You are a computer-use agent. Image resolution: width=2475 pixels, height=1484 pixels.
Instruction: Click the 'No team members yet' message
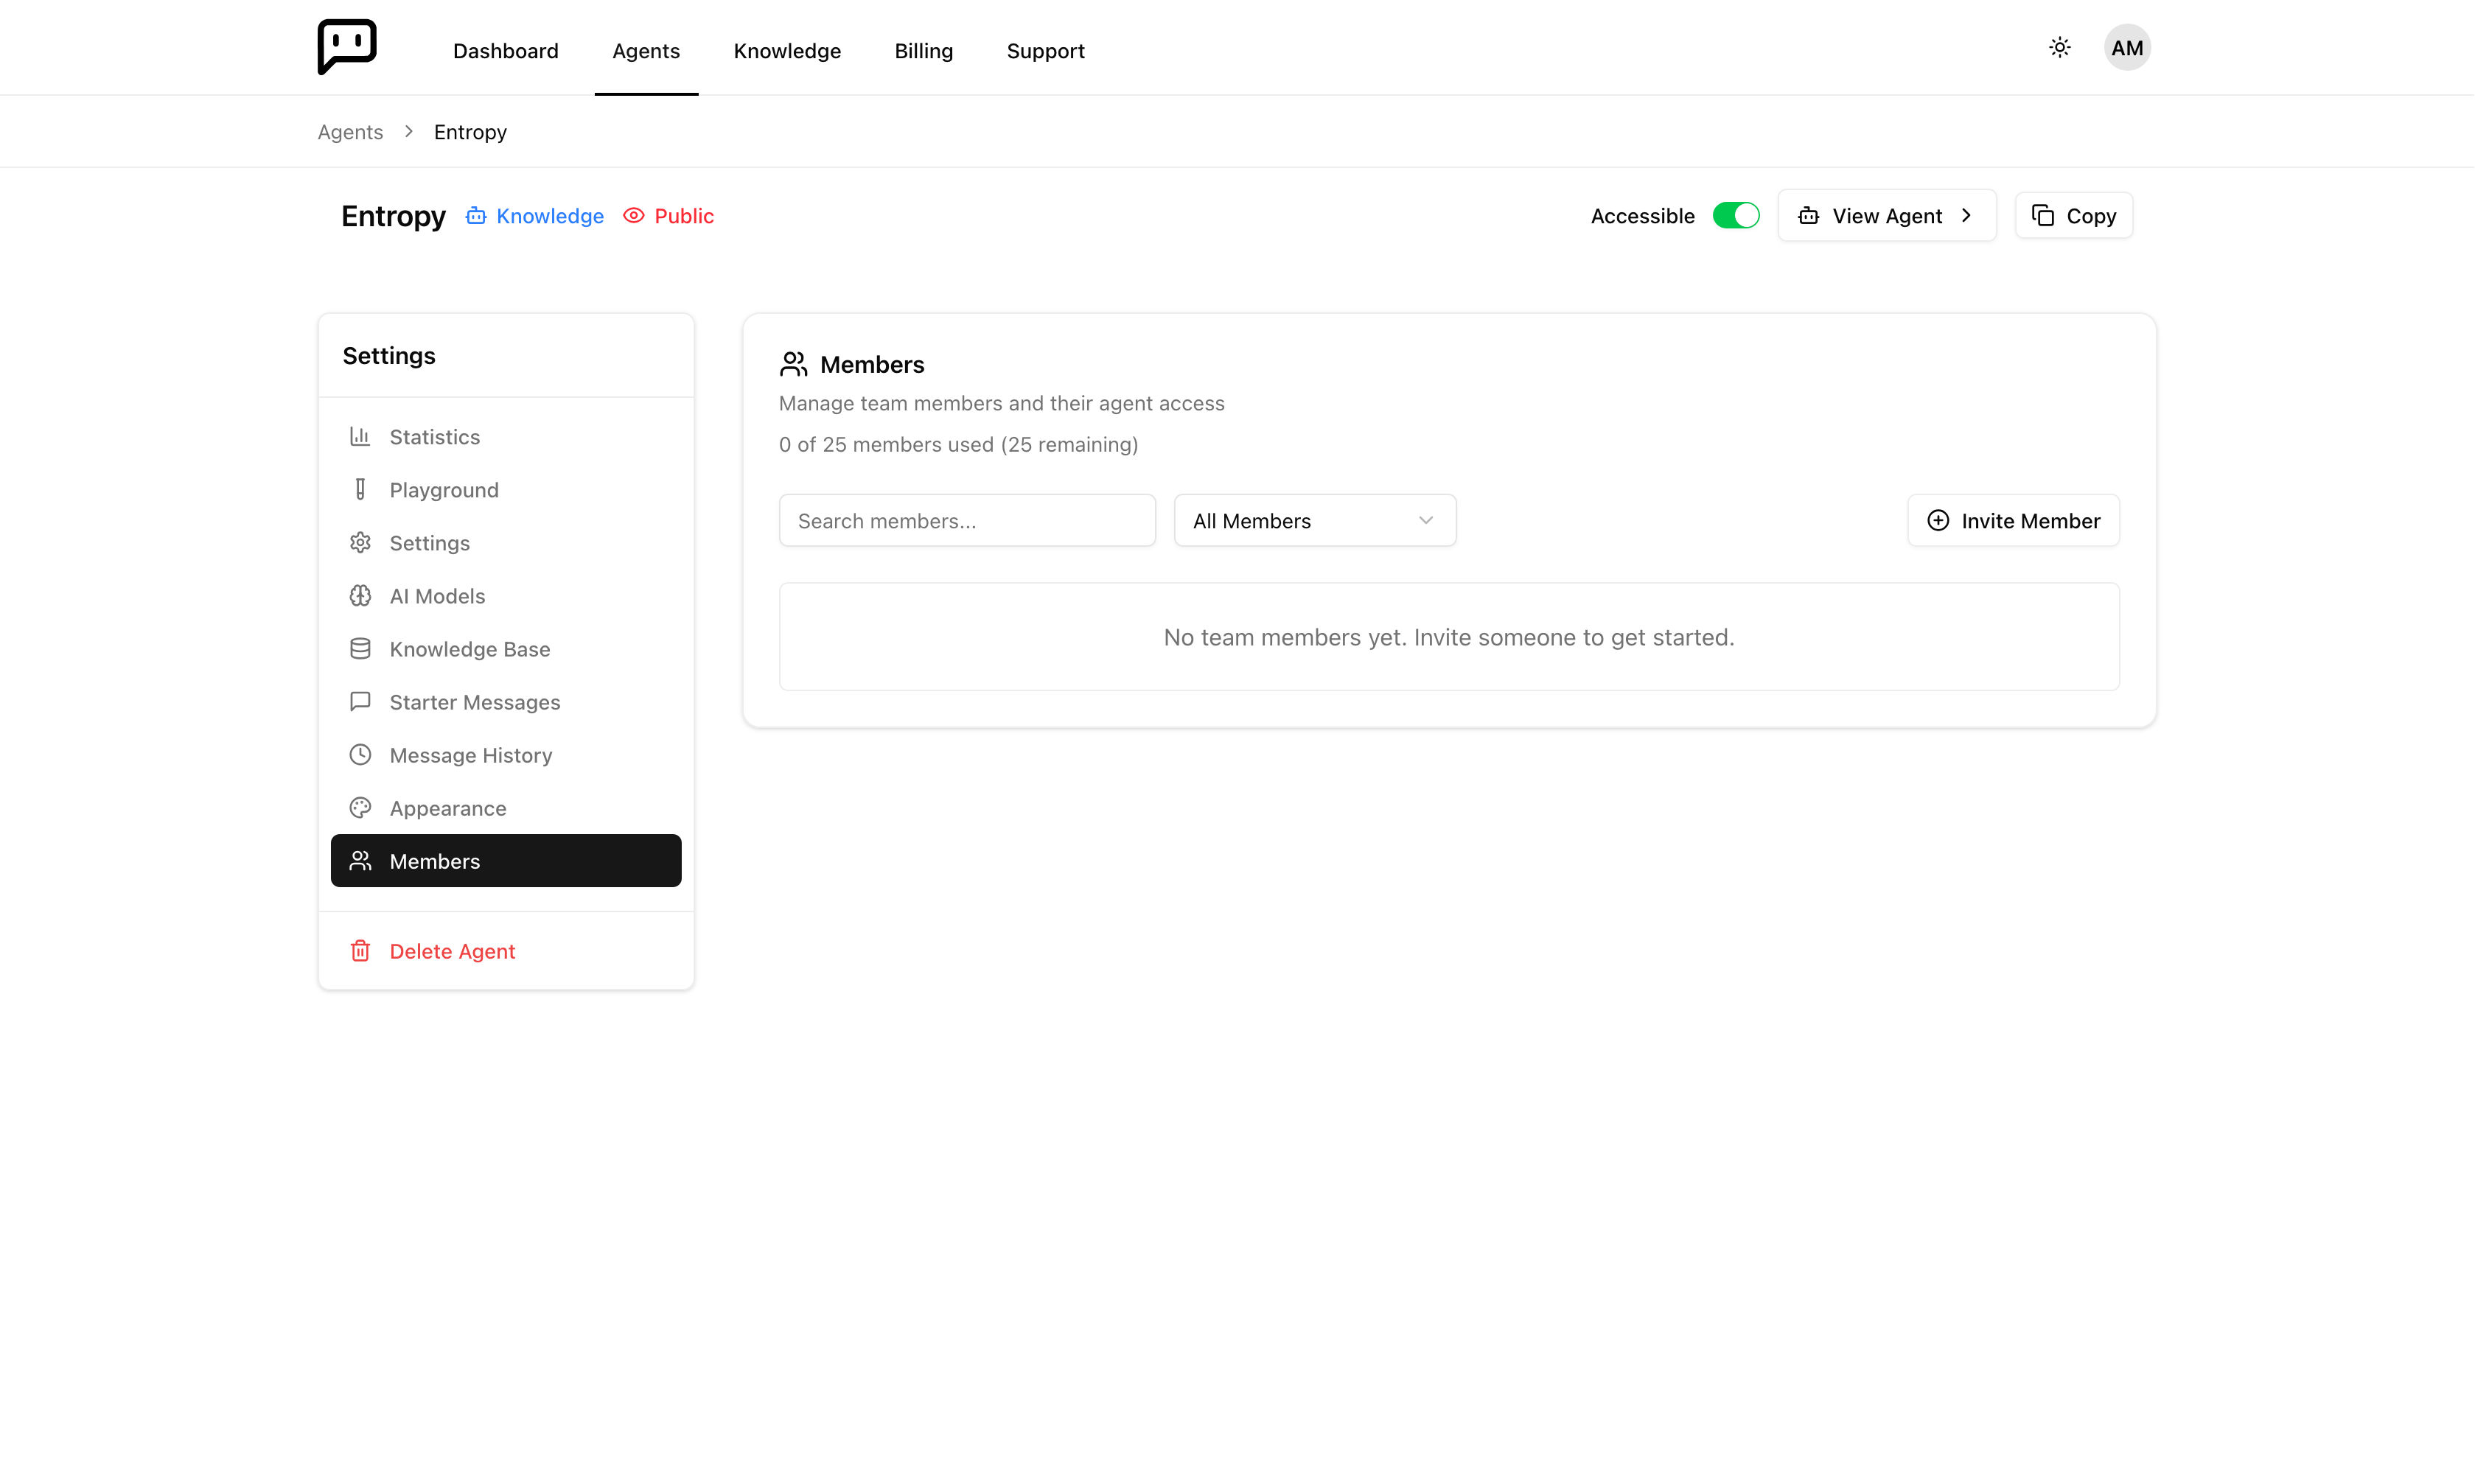click(1449, 637)
